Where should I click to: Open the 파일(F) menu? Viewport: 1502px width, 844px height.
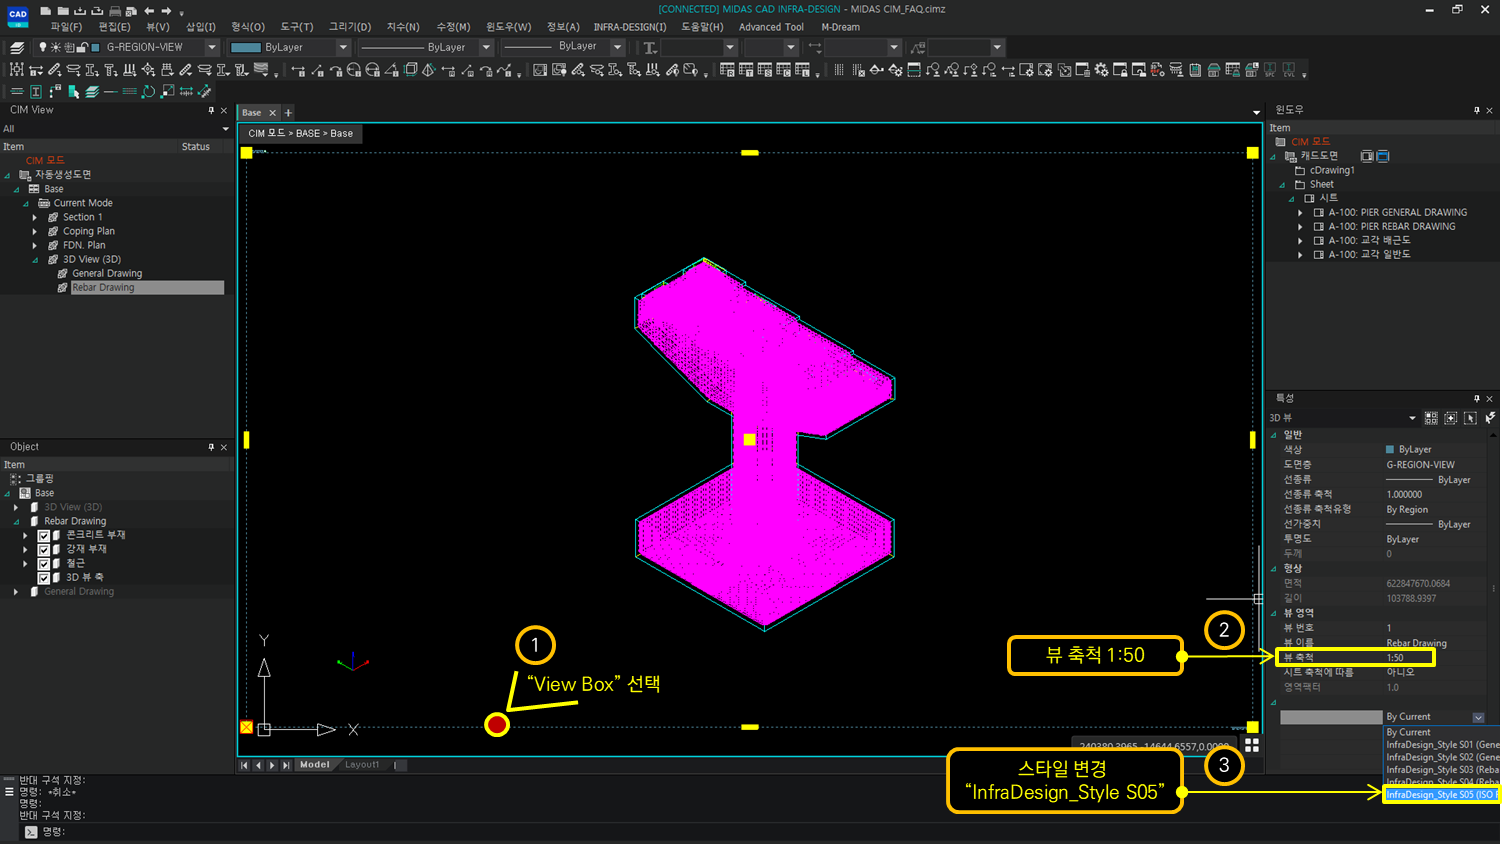[x=65, y=27]
